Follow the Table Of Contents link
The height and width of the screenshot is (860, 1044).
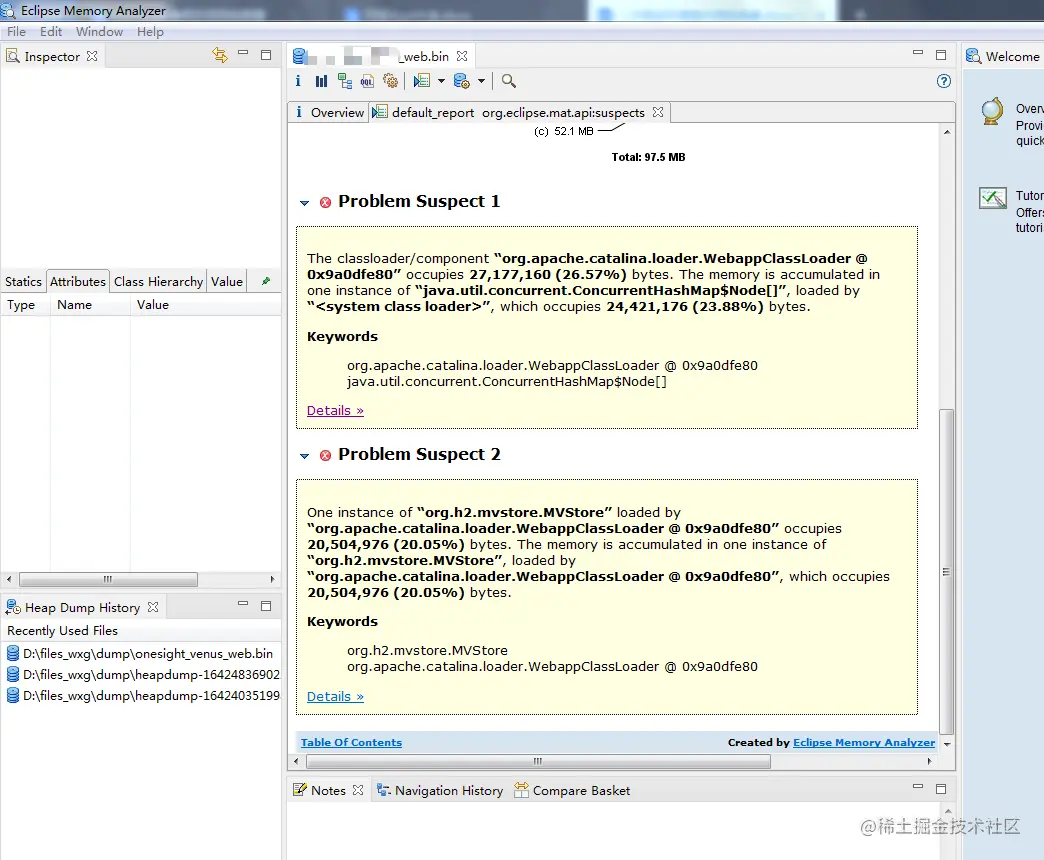click(x=351, y=742)
